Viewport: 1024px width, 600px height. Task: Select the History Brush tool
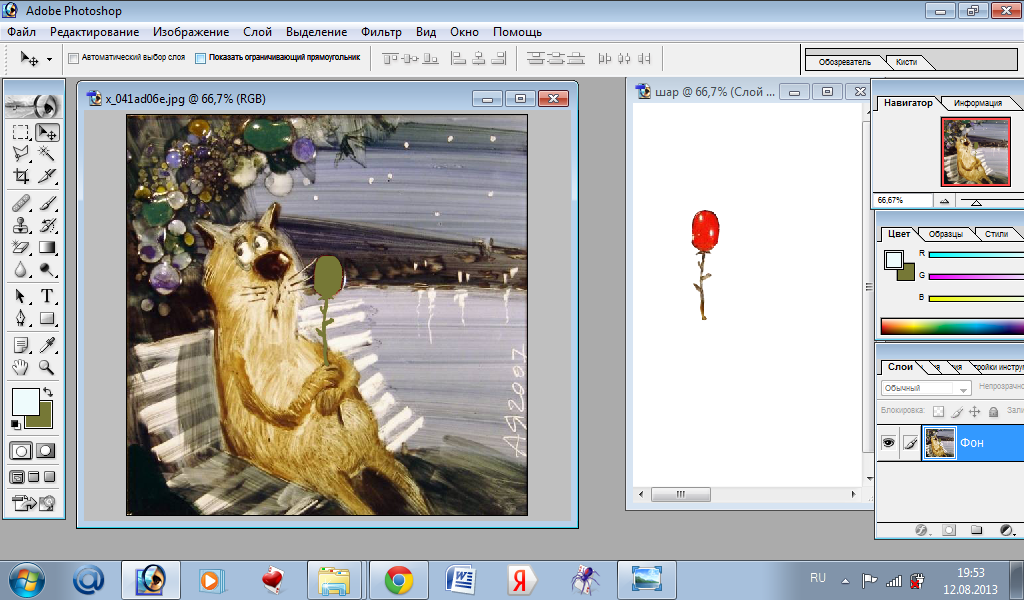click(47, 225)
